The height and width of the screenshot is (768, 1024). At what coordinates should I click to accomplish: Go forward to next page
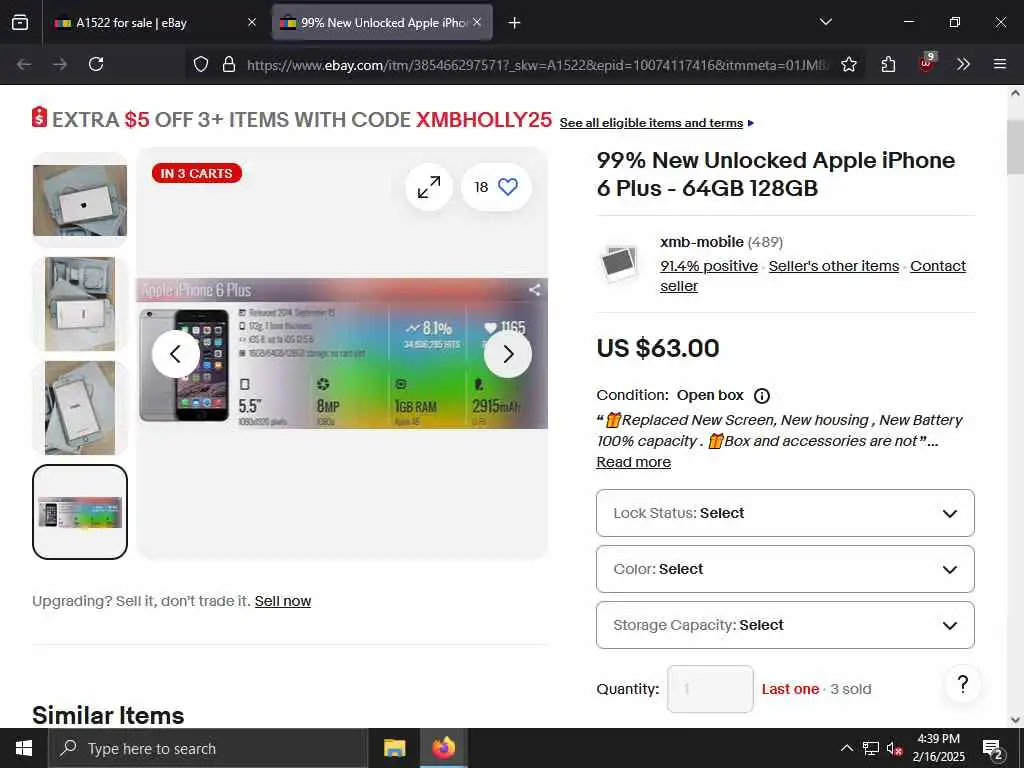click(x=59, y=64)
